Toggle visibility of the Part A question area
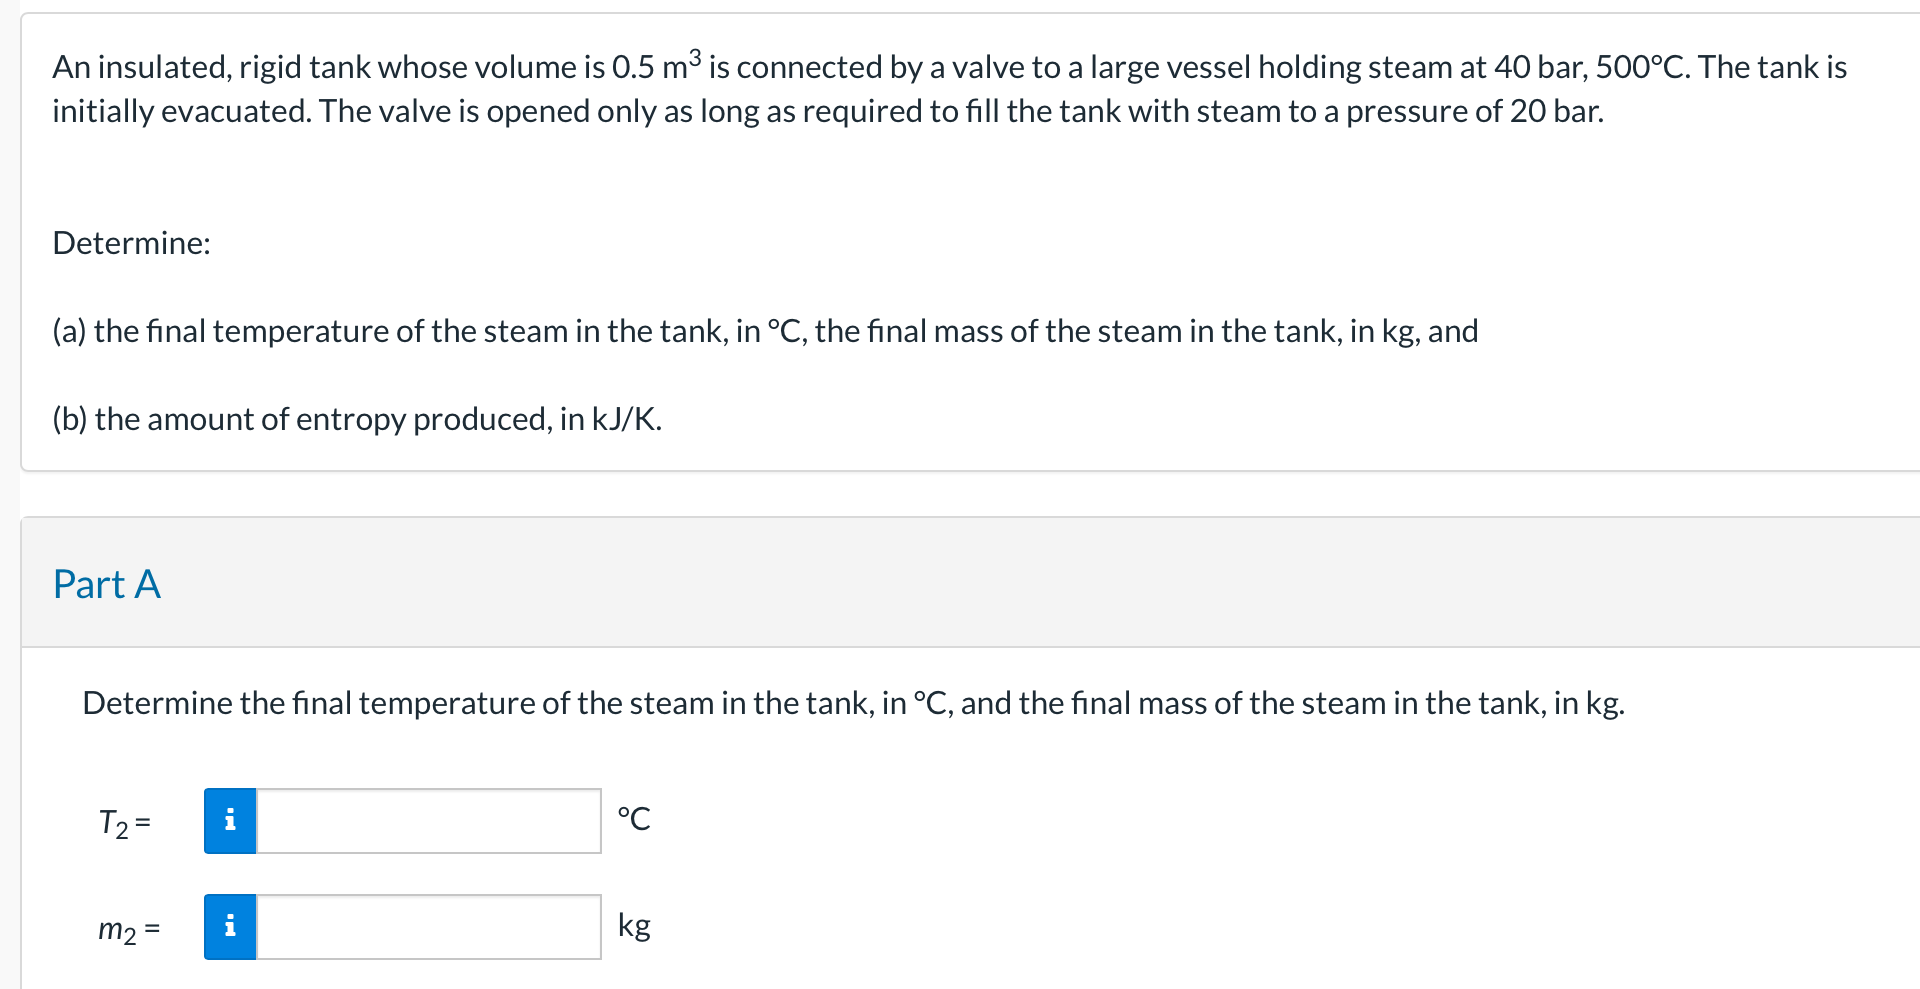 [x=106, y=584]
